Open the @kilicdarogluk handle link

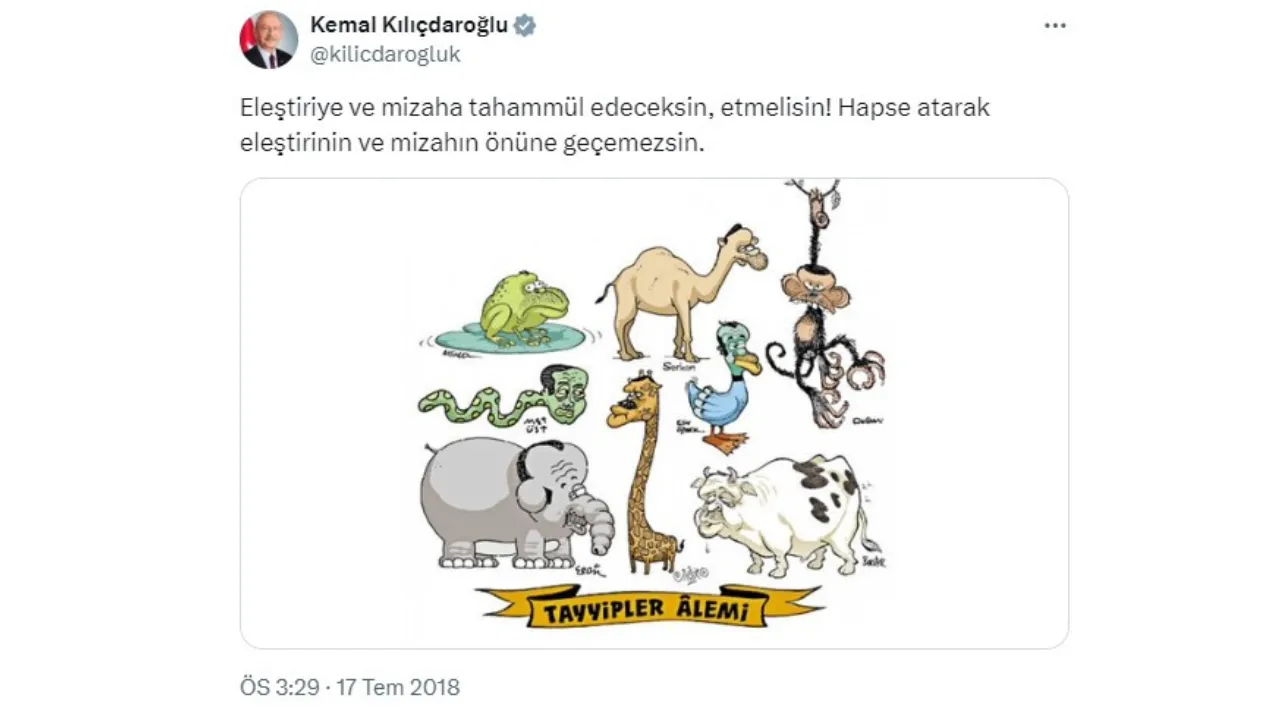(x=386, y=55)
